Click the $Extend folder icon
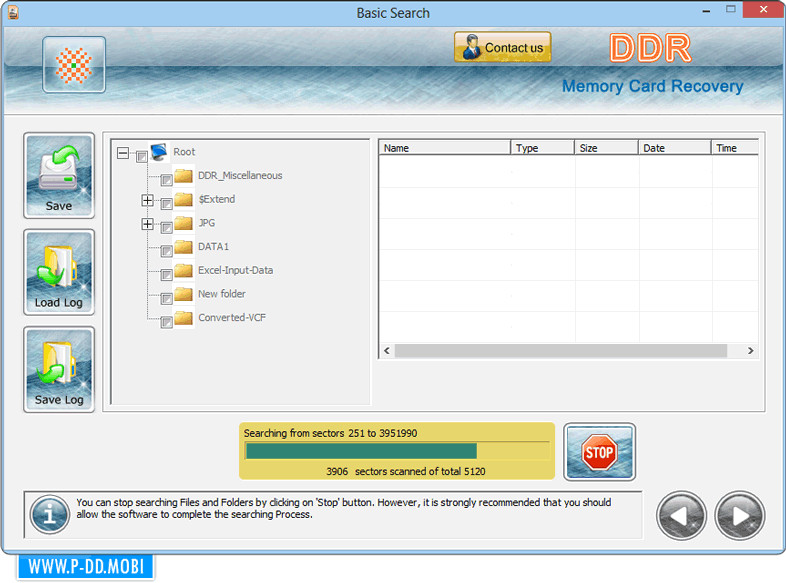Image resolution: width=786 pixels, height=583 pixels. pyautogui.click(x=183, y=199)
